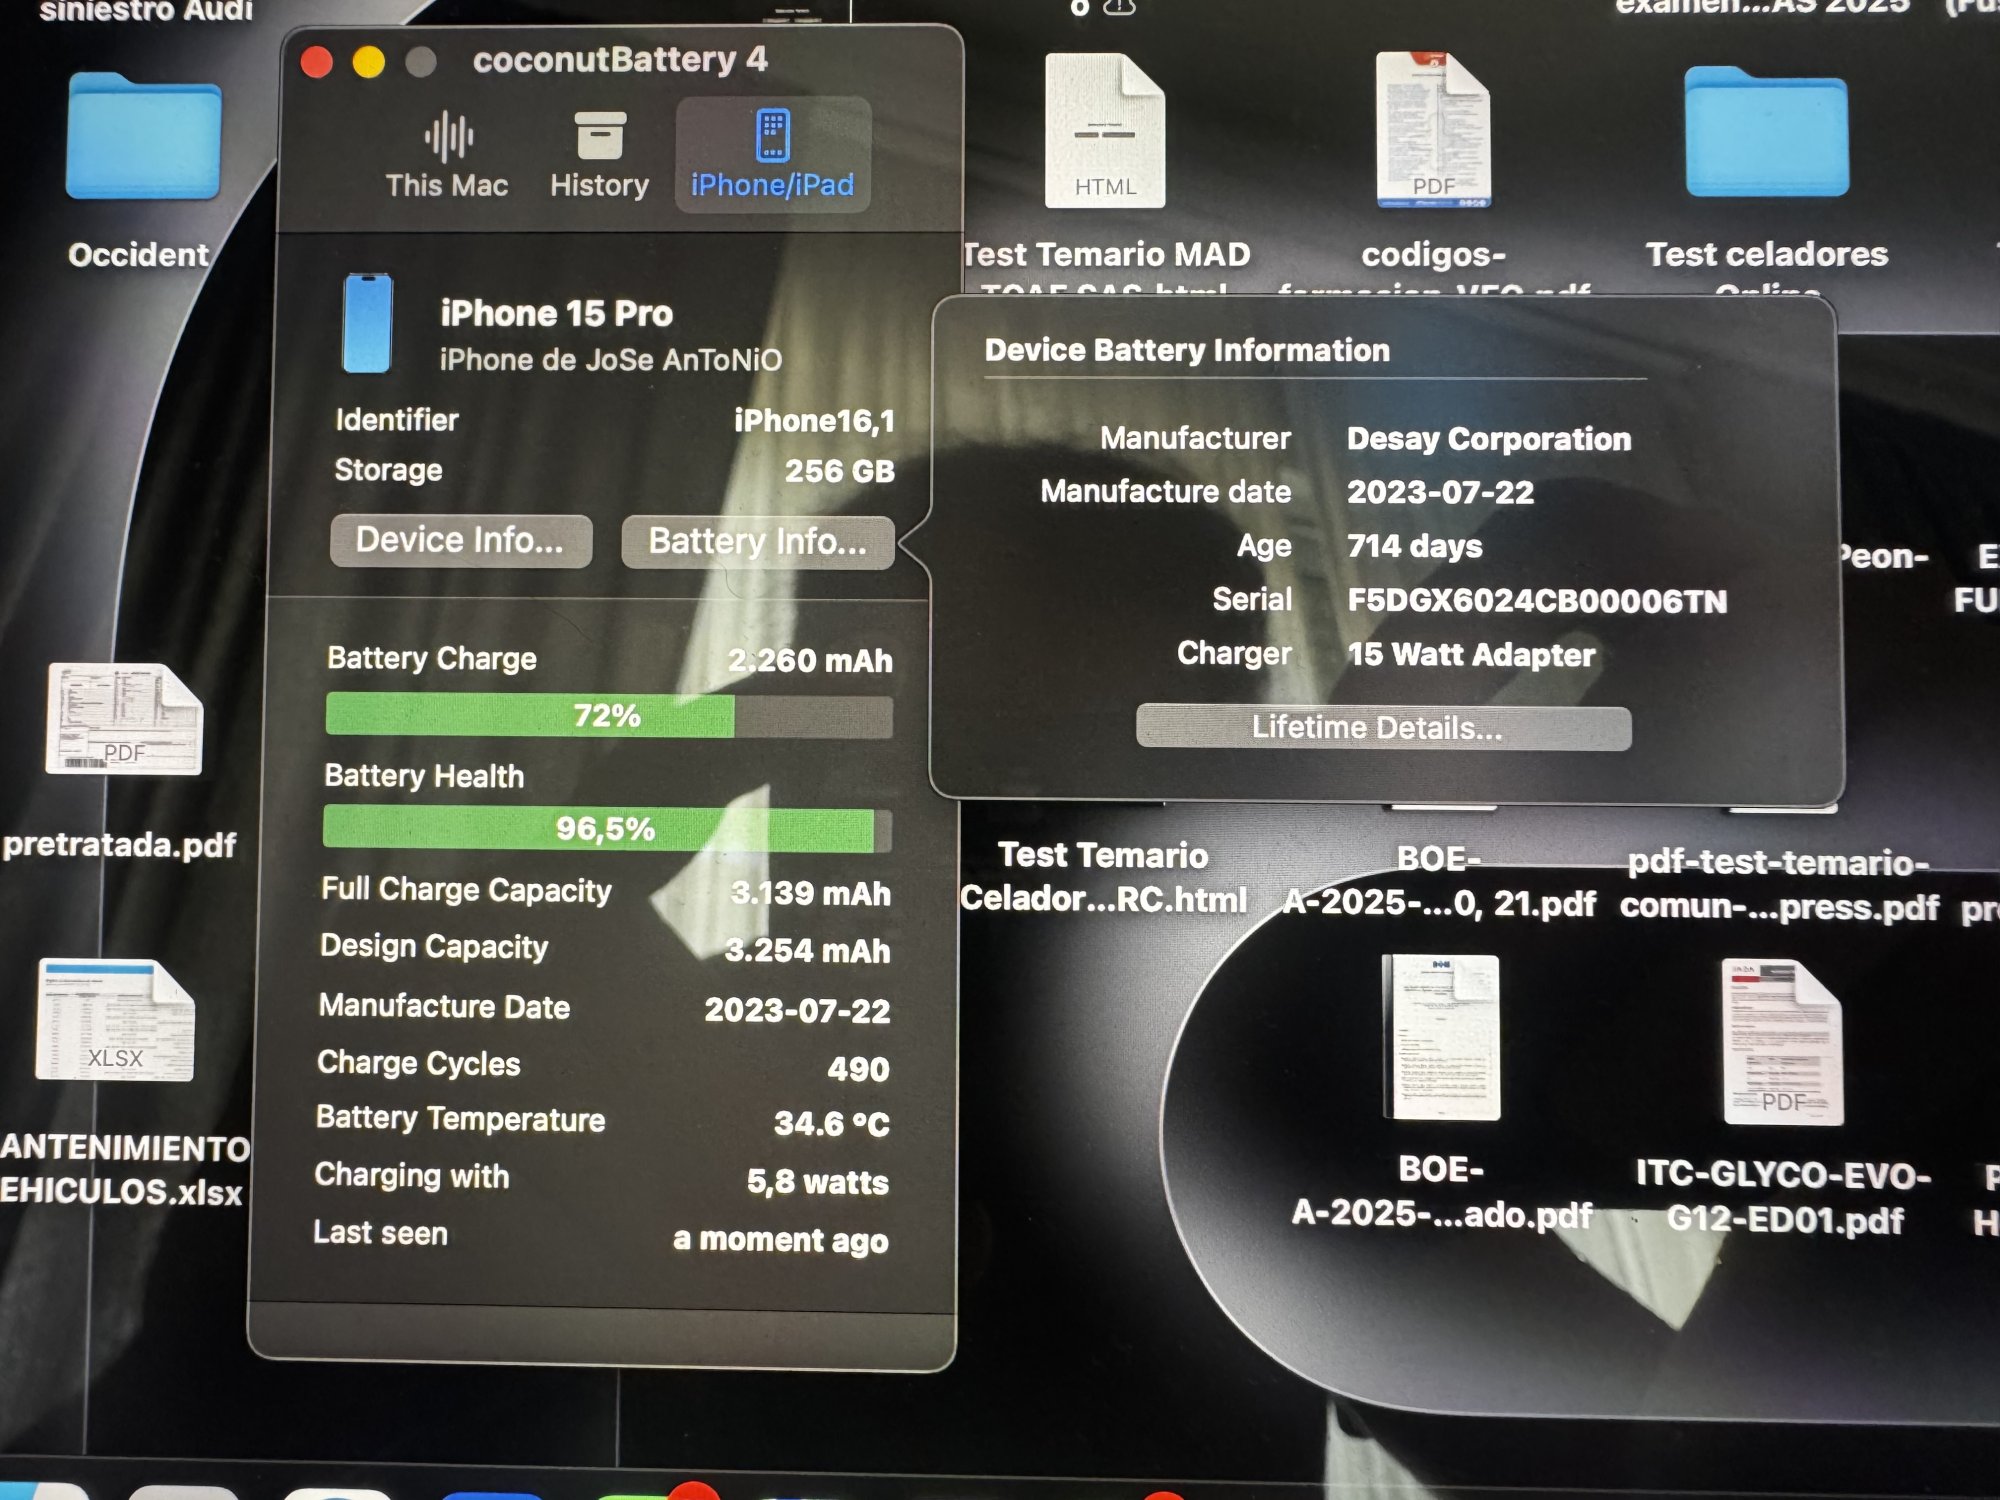Open the Occident folder on desktop

[143, 137]
